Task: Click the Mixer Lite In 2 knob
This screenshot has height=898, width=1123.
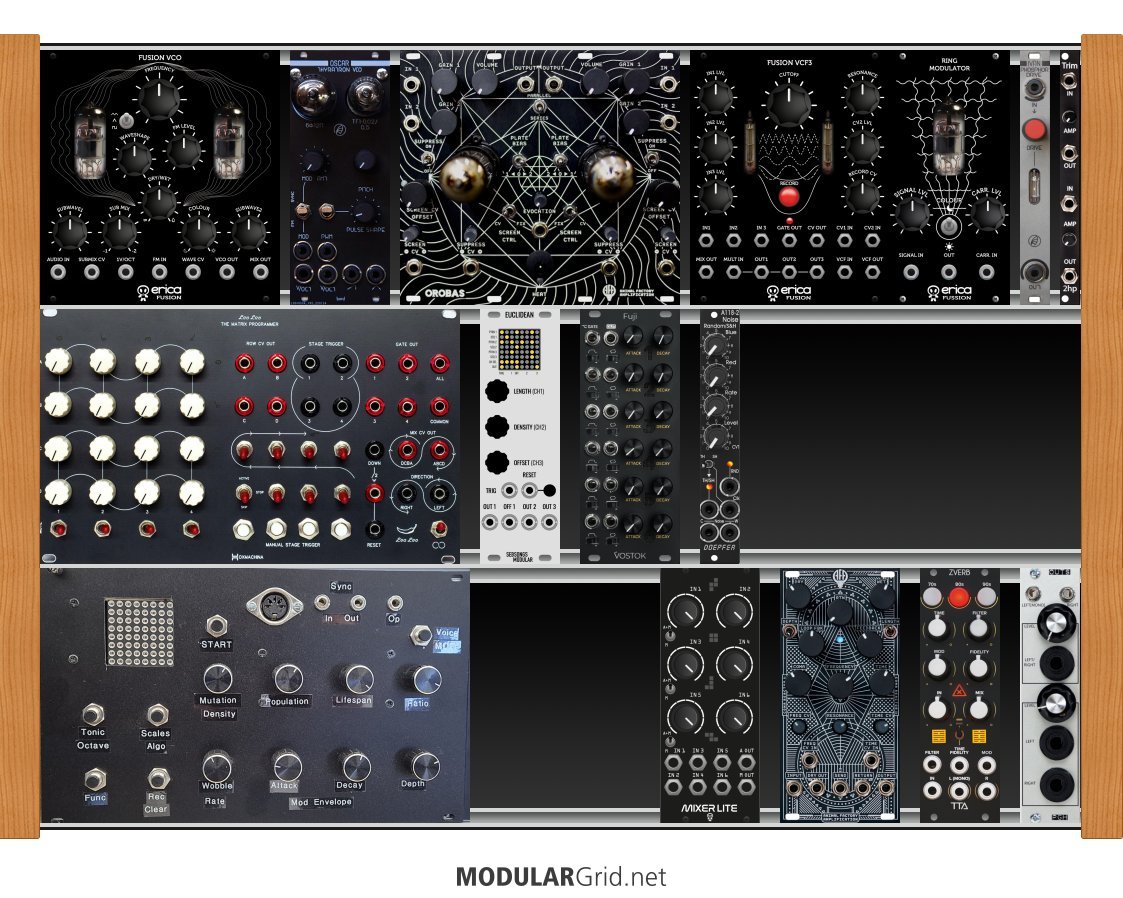Action: (733, 612)
